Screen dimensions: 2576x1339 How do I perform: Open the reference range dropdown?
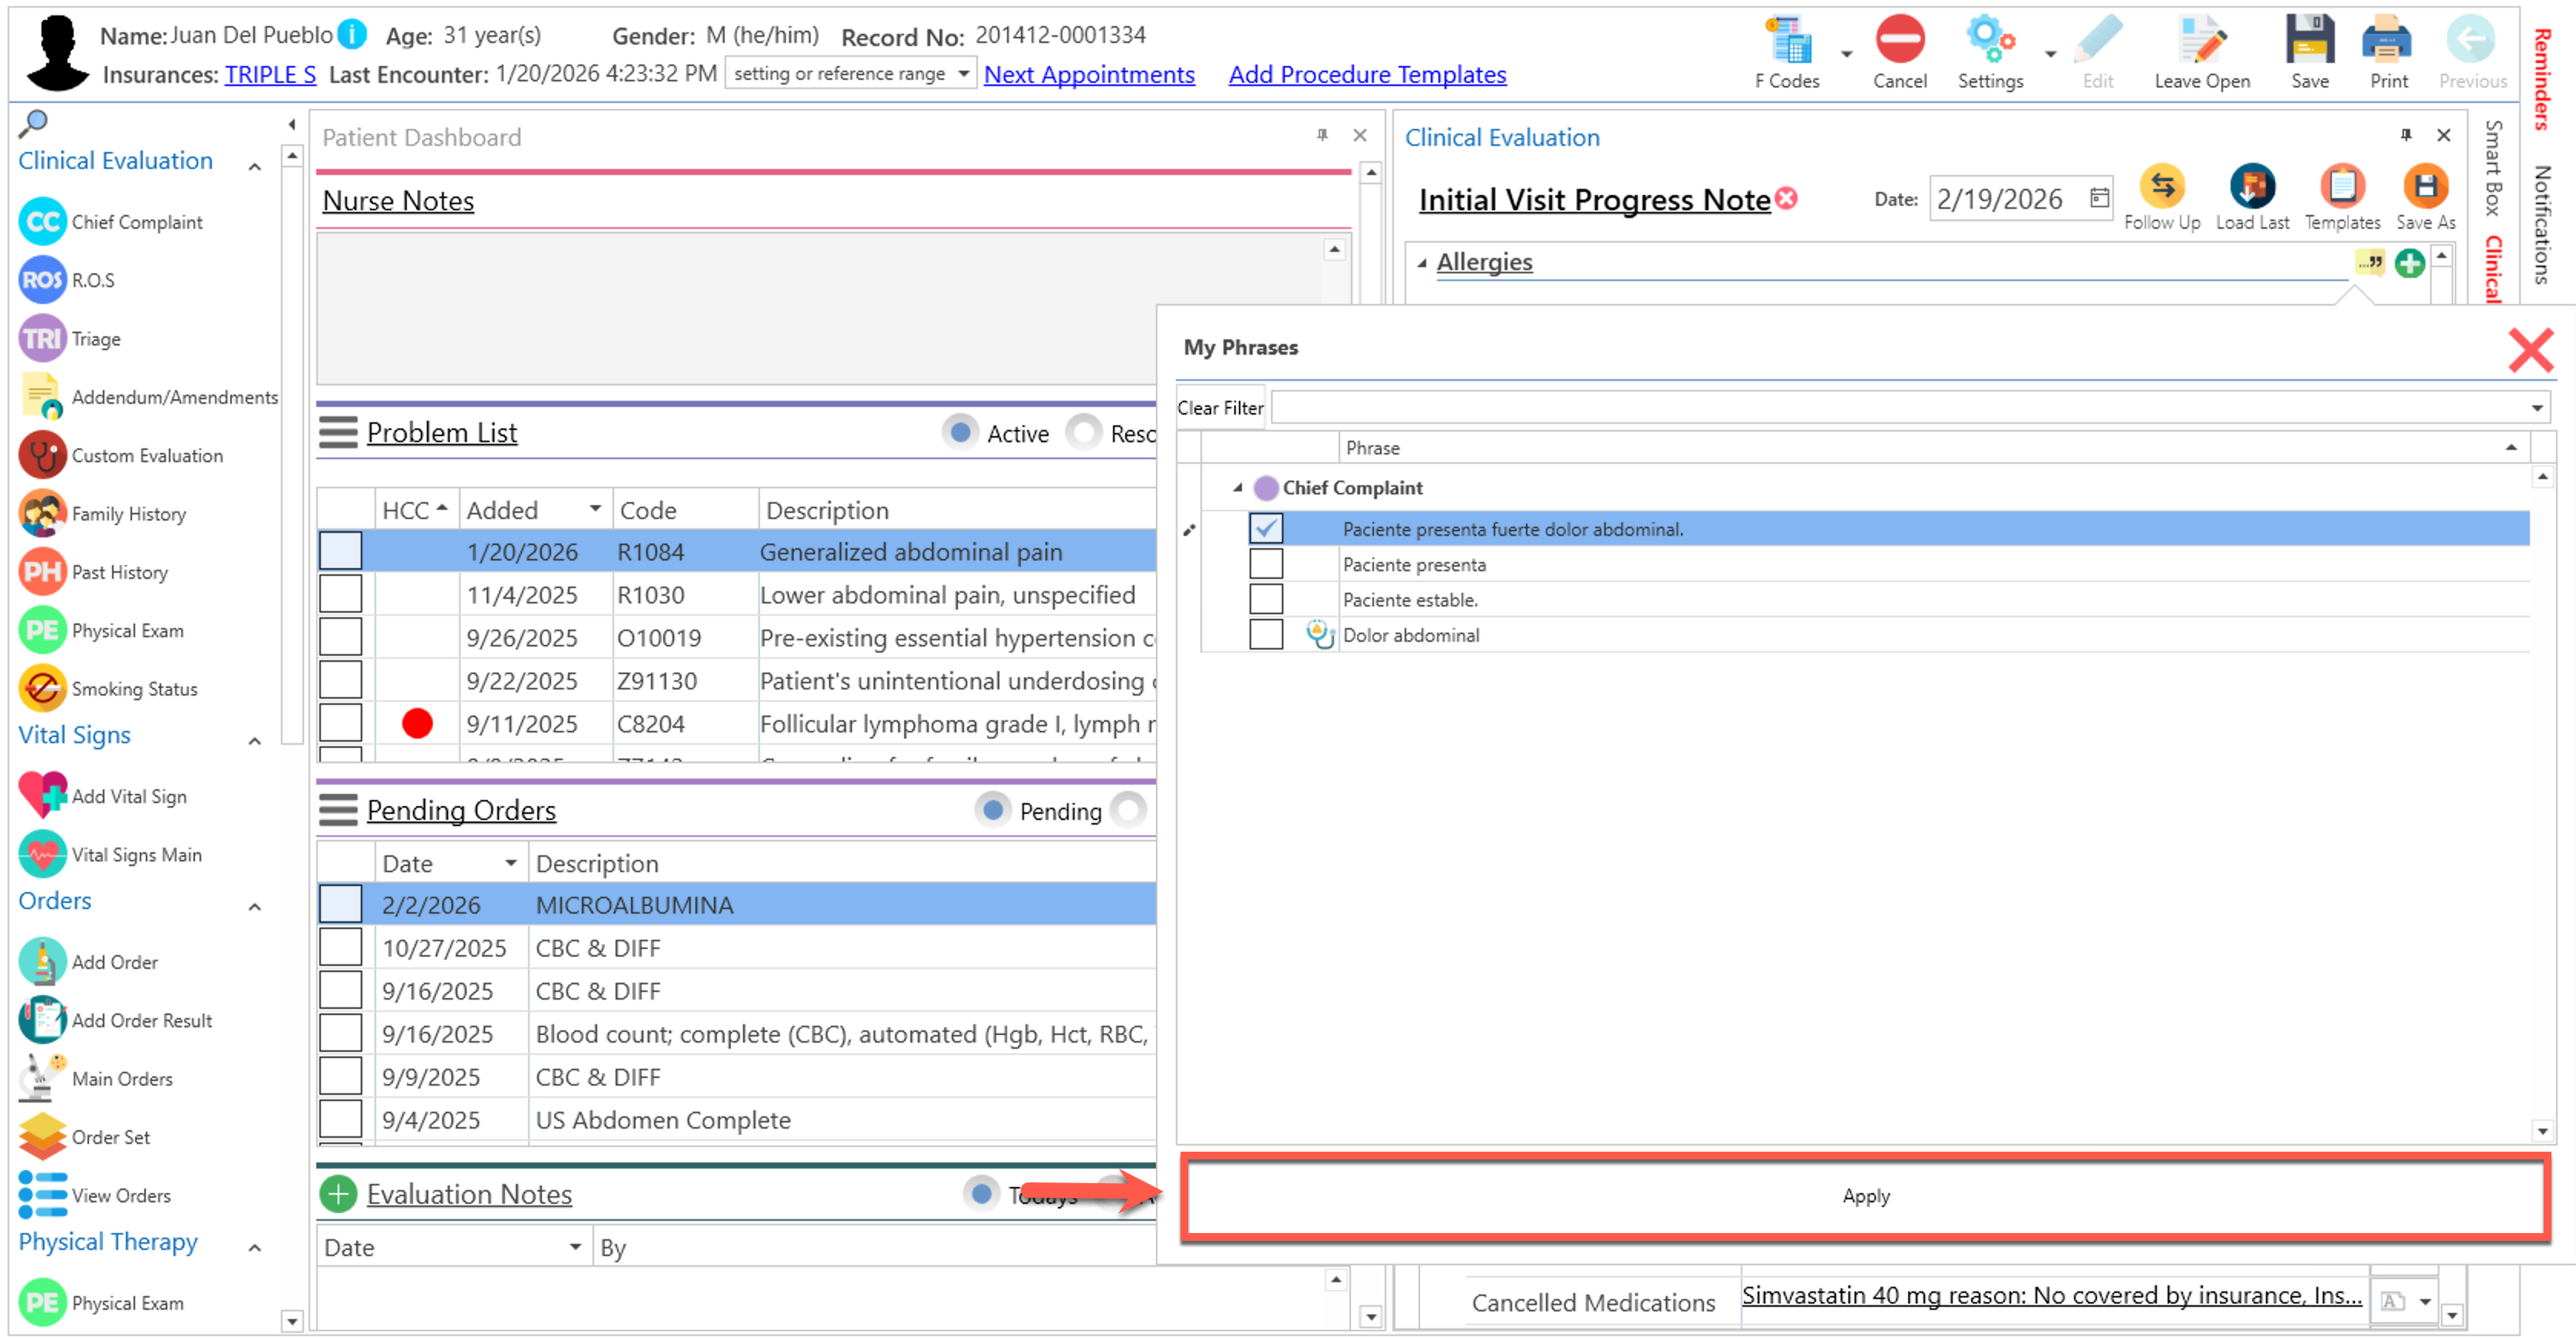tap(962, 74)
